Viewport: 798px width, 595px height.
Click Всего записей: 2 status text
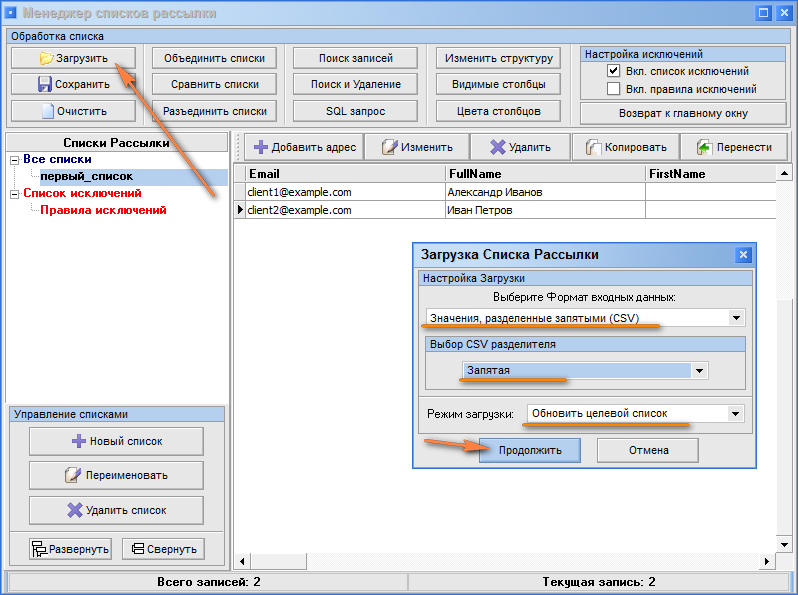coord(209,582)
